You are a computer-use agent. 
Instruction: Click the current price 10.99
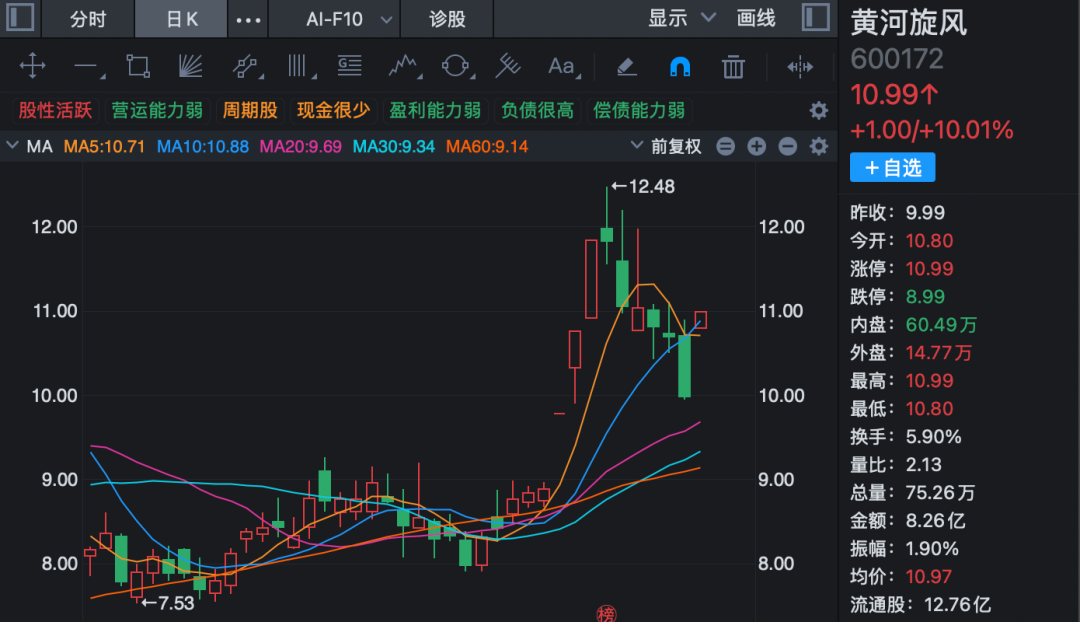coord(894,95)
